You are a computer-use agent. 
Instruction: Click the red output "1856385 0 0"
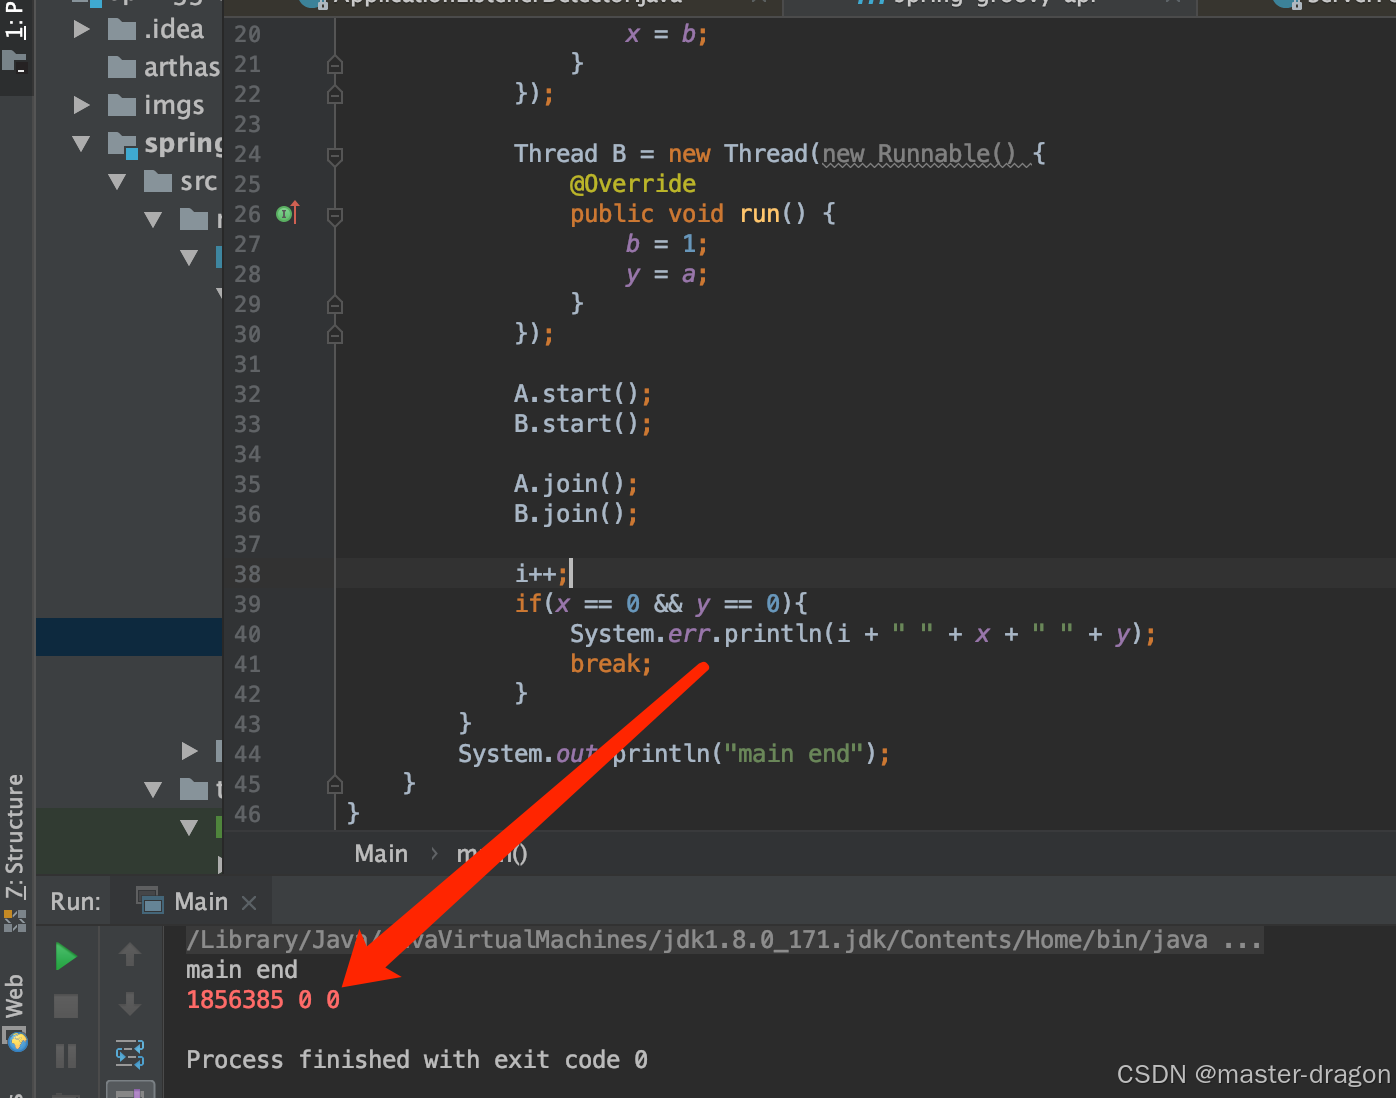[263, 1000]
